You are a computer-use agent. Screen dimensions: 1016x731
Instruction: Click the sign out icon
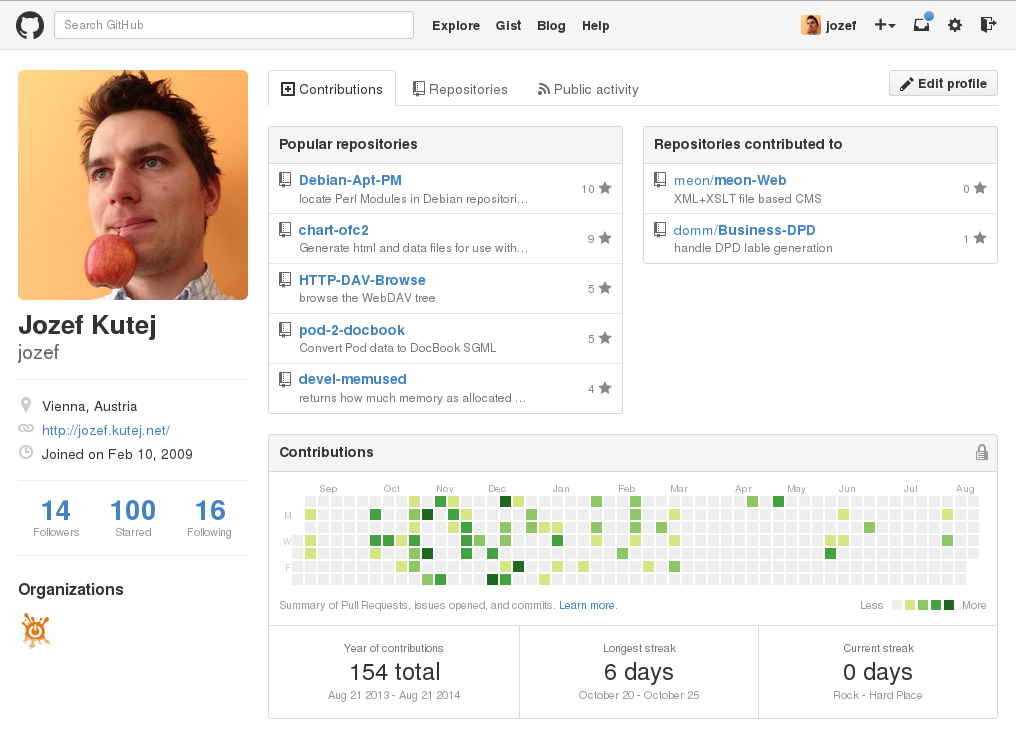(987, 25)
